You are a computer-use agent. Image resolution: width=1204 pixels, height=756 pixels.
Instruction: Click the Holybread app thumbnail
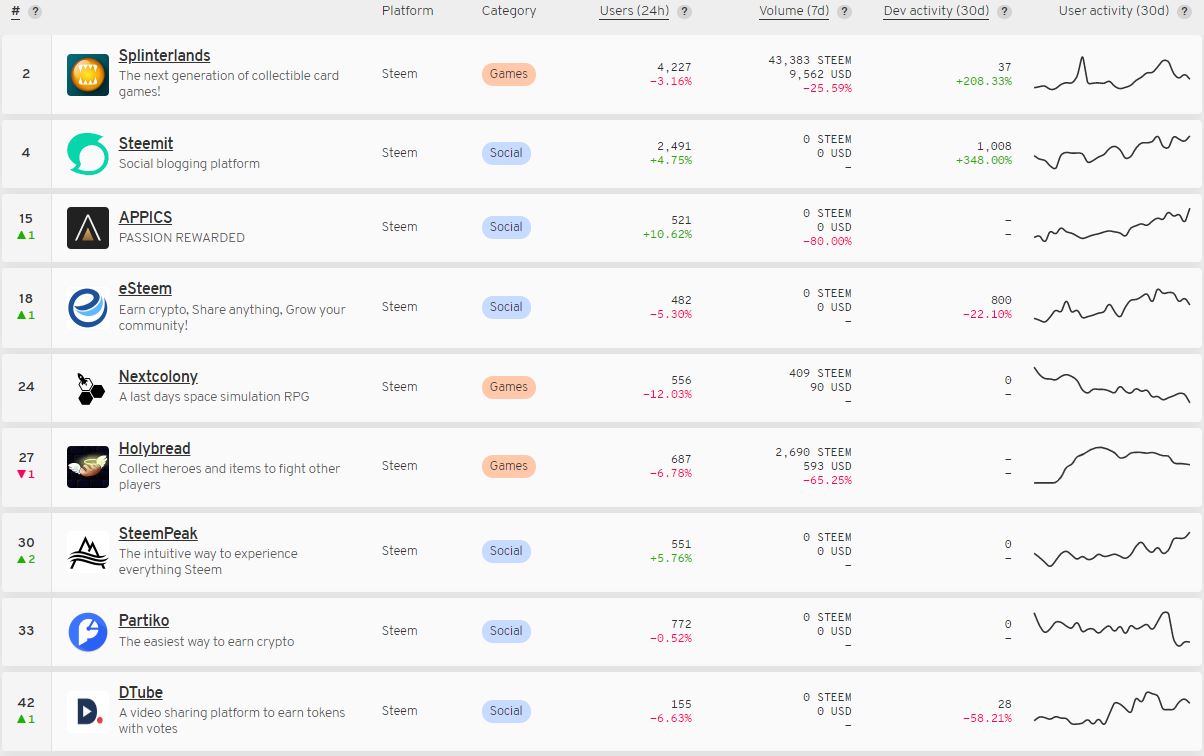pos(88,466)
